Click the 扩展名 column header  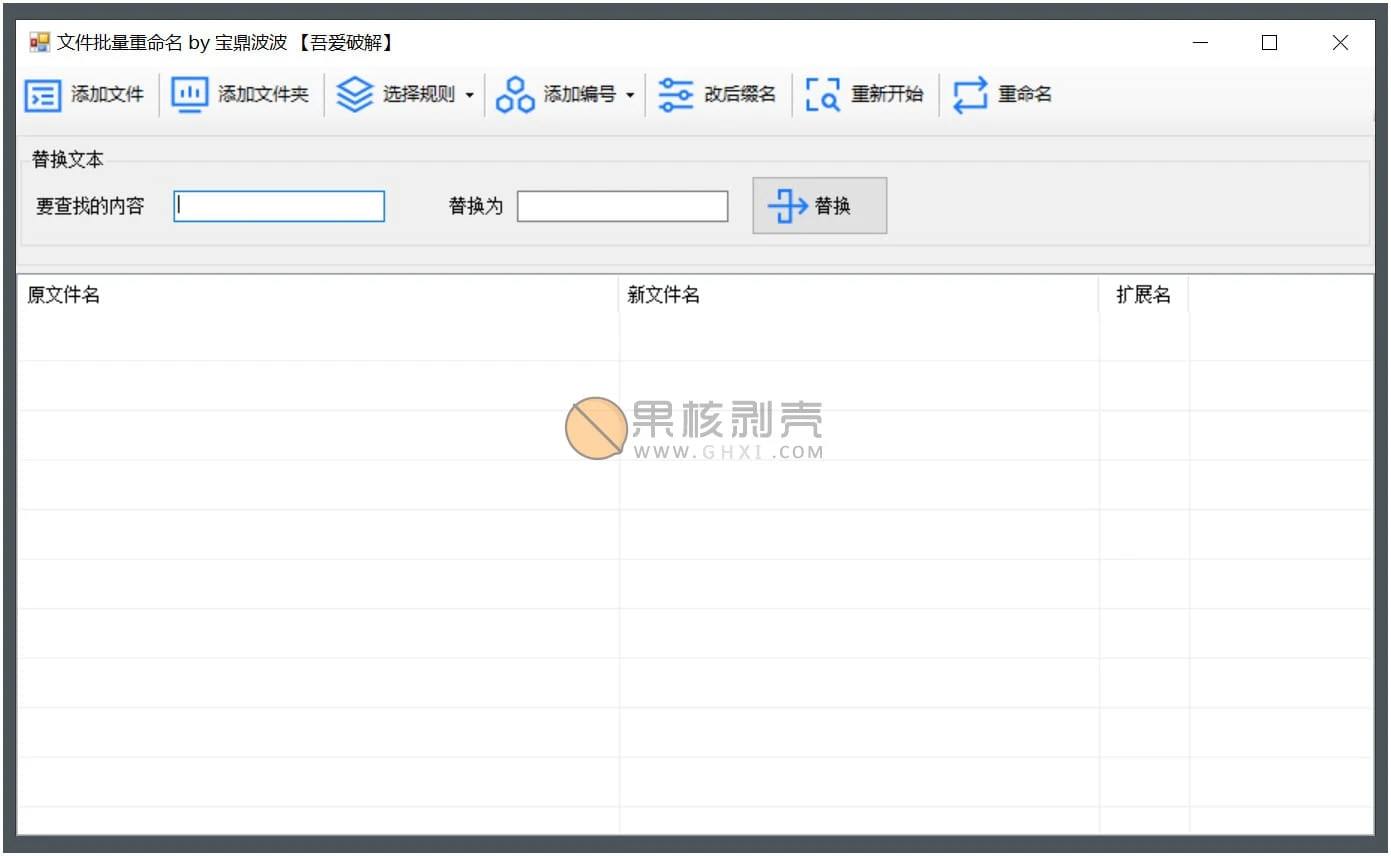(x=1144, y=295)
